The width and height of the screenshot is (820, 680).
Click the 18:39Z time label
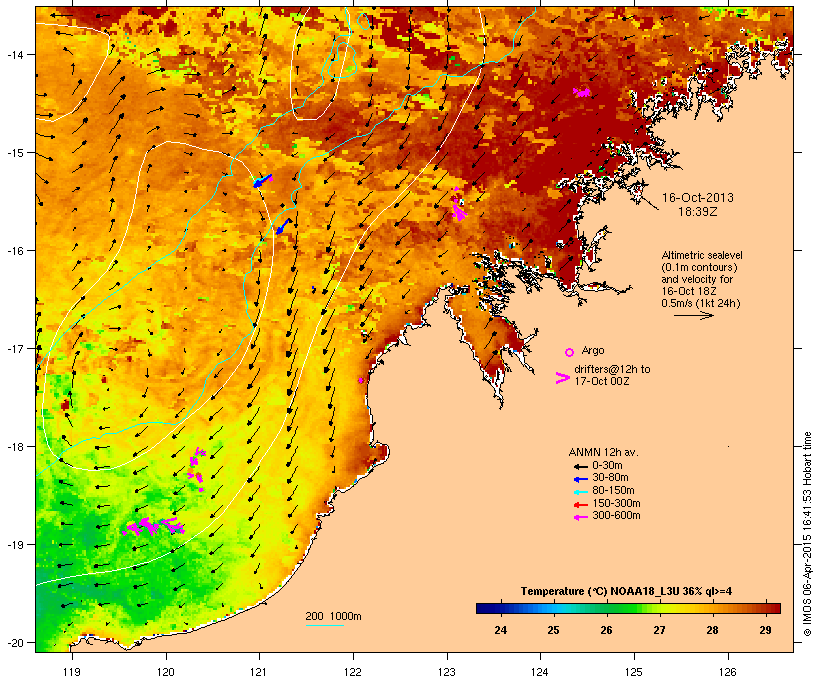[698, 212]
